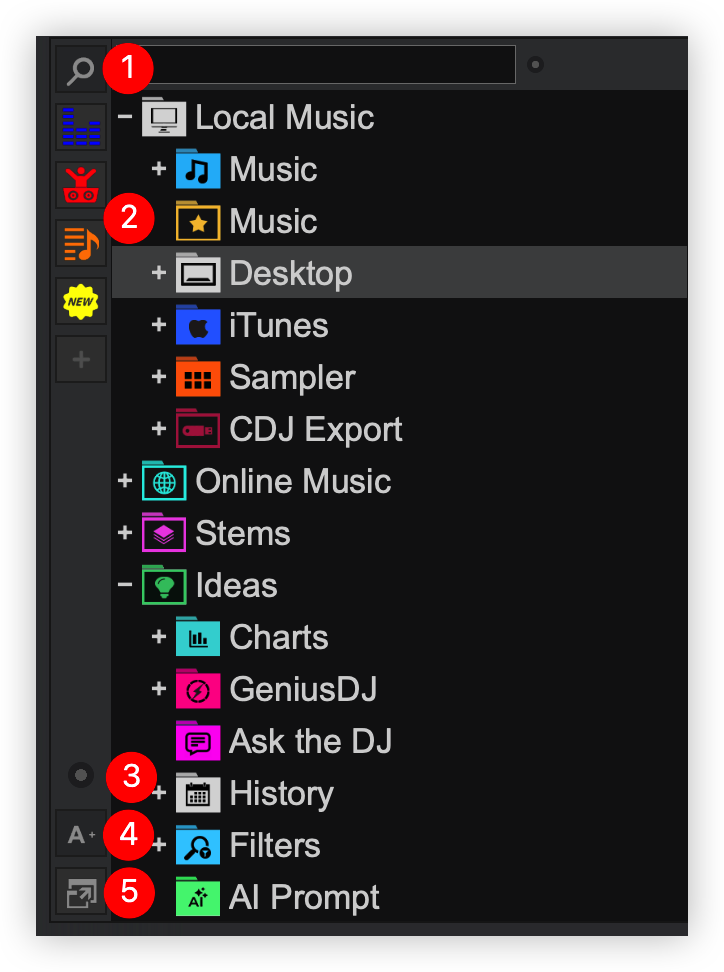Click the plus button in sidebar
This screenshot has width=724, height=972.
click(x=80, y=359)
